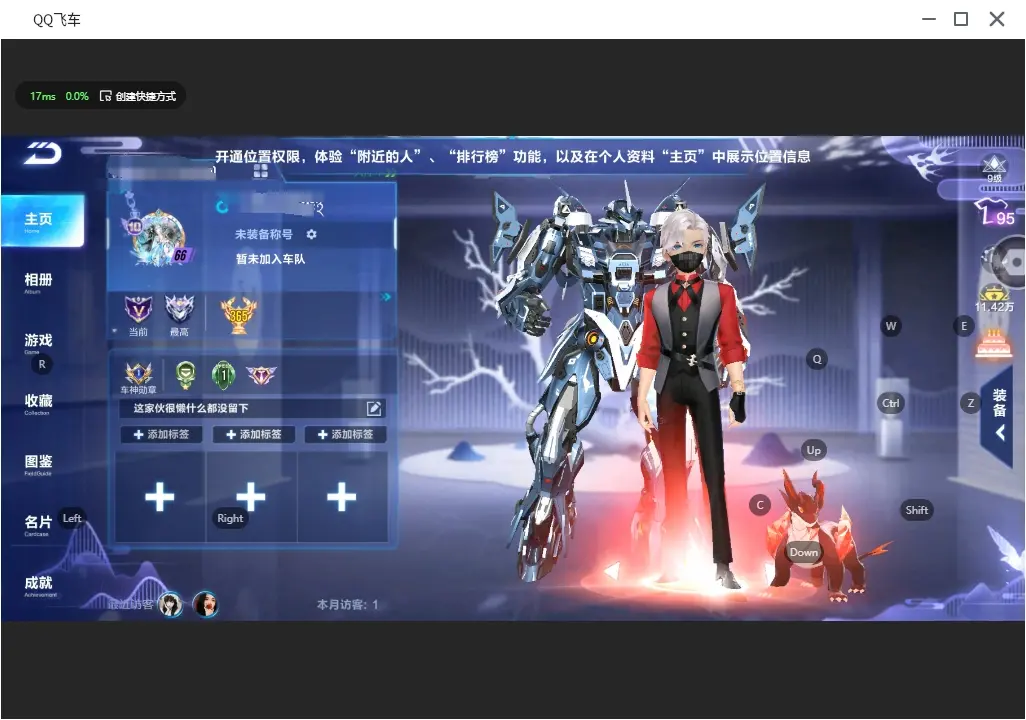
Task: Go to the 收藏 collection tab
Action: point(38,403)
